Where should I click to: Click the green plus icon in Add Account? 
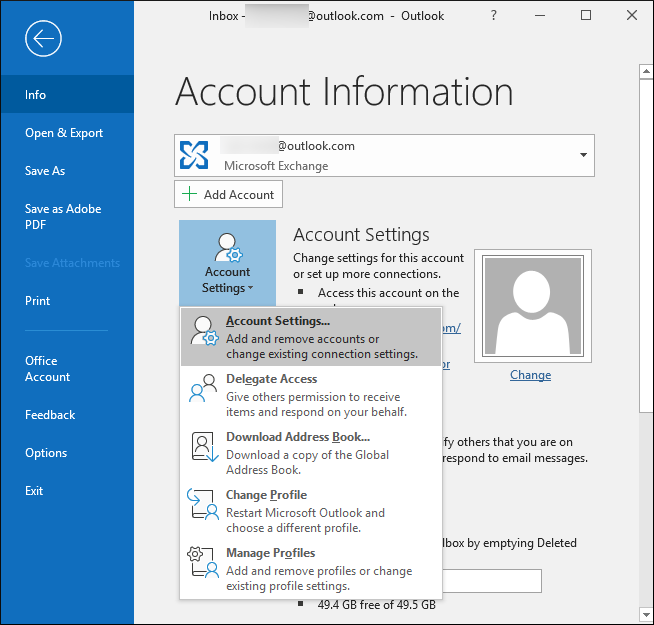point(189,194)
